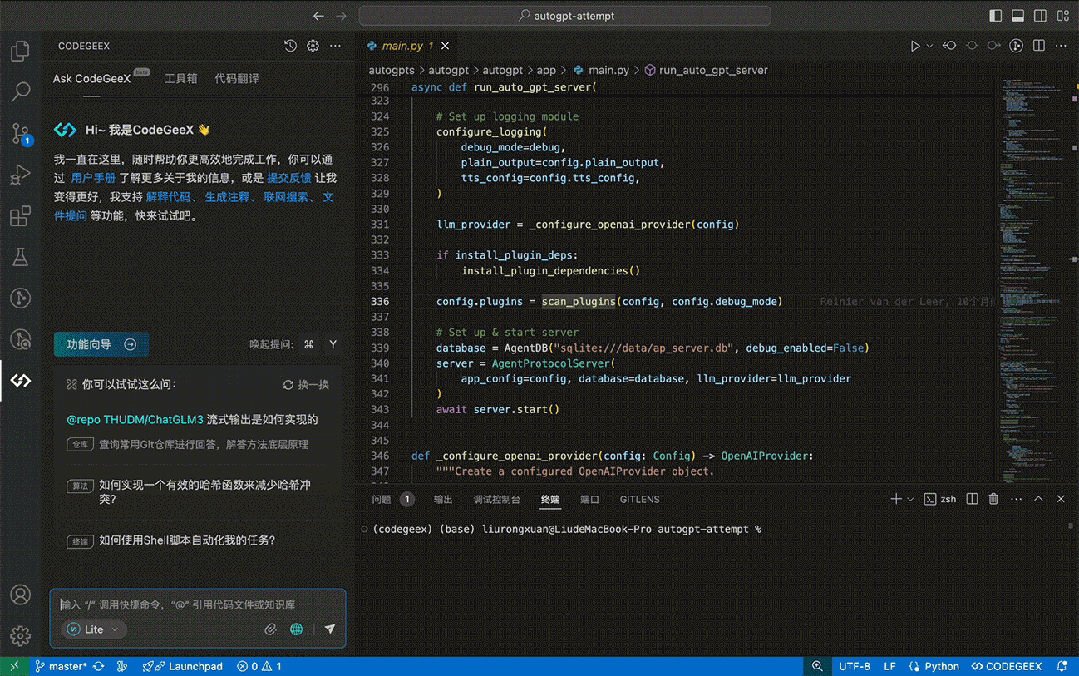Switch to the GITLENS panel tab
Viewport: 1079px width, 676px height.
pos(639,499)
